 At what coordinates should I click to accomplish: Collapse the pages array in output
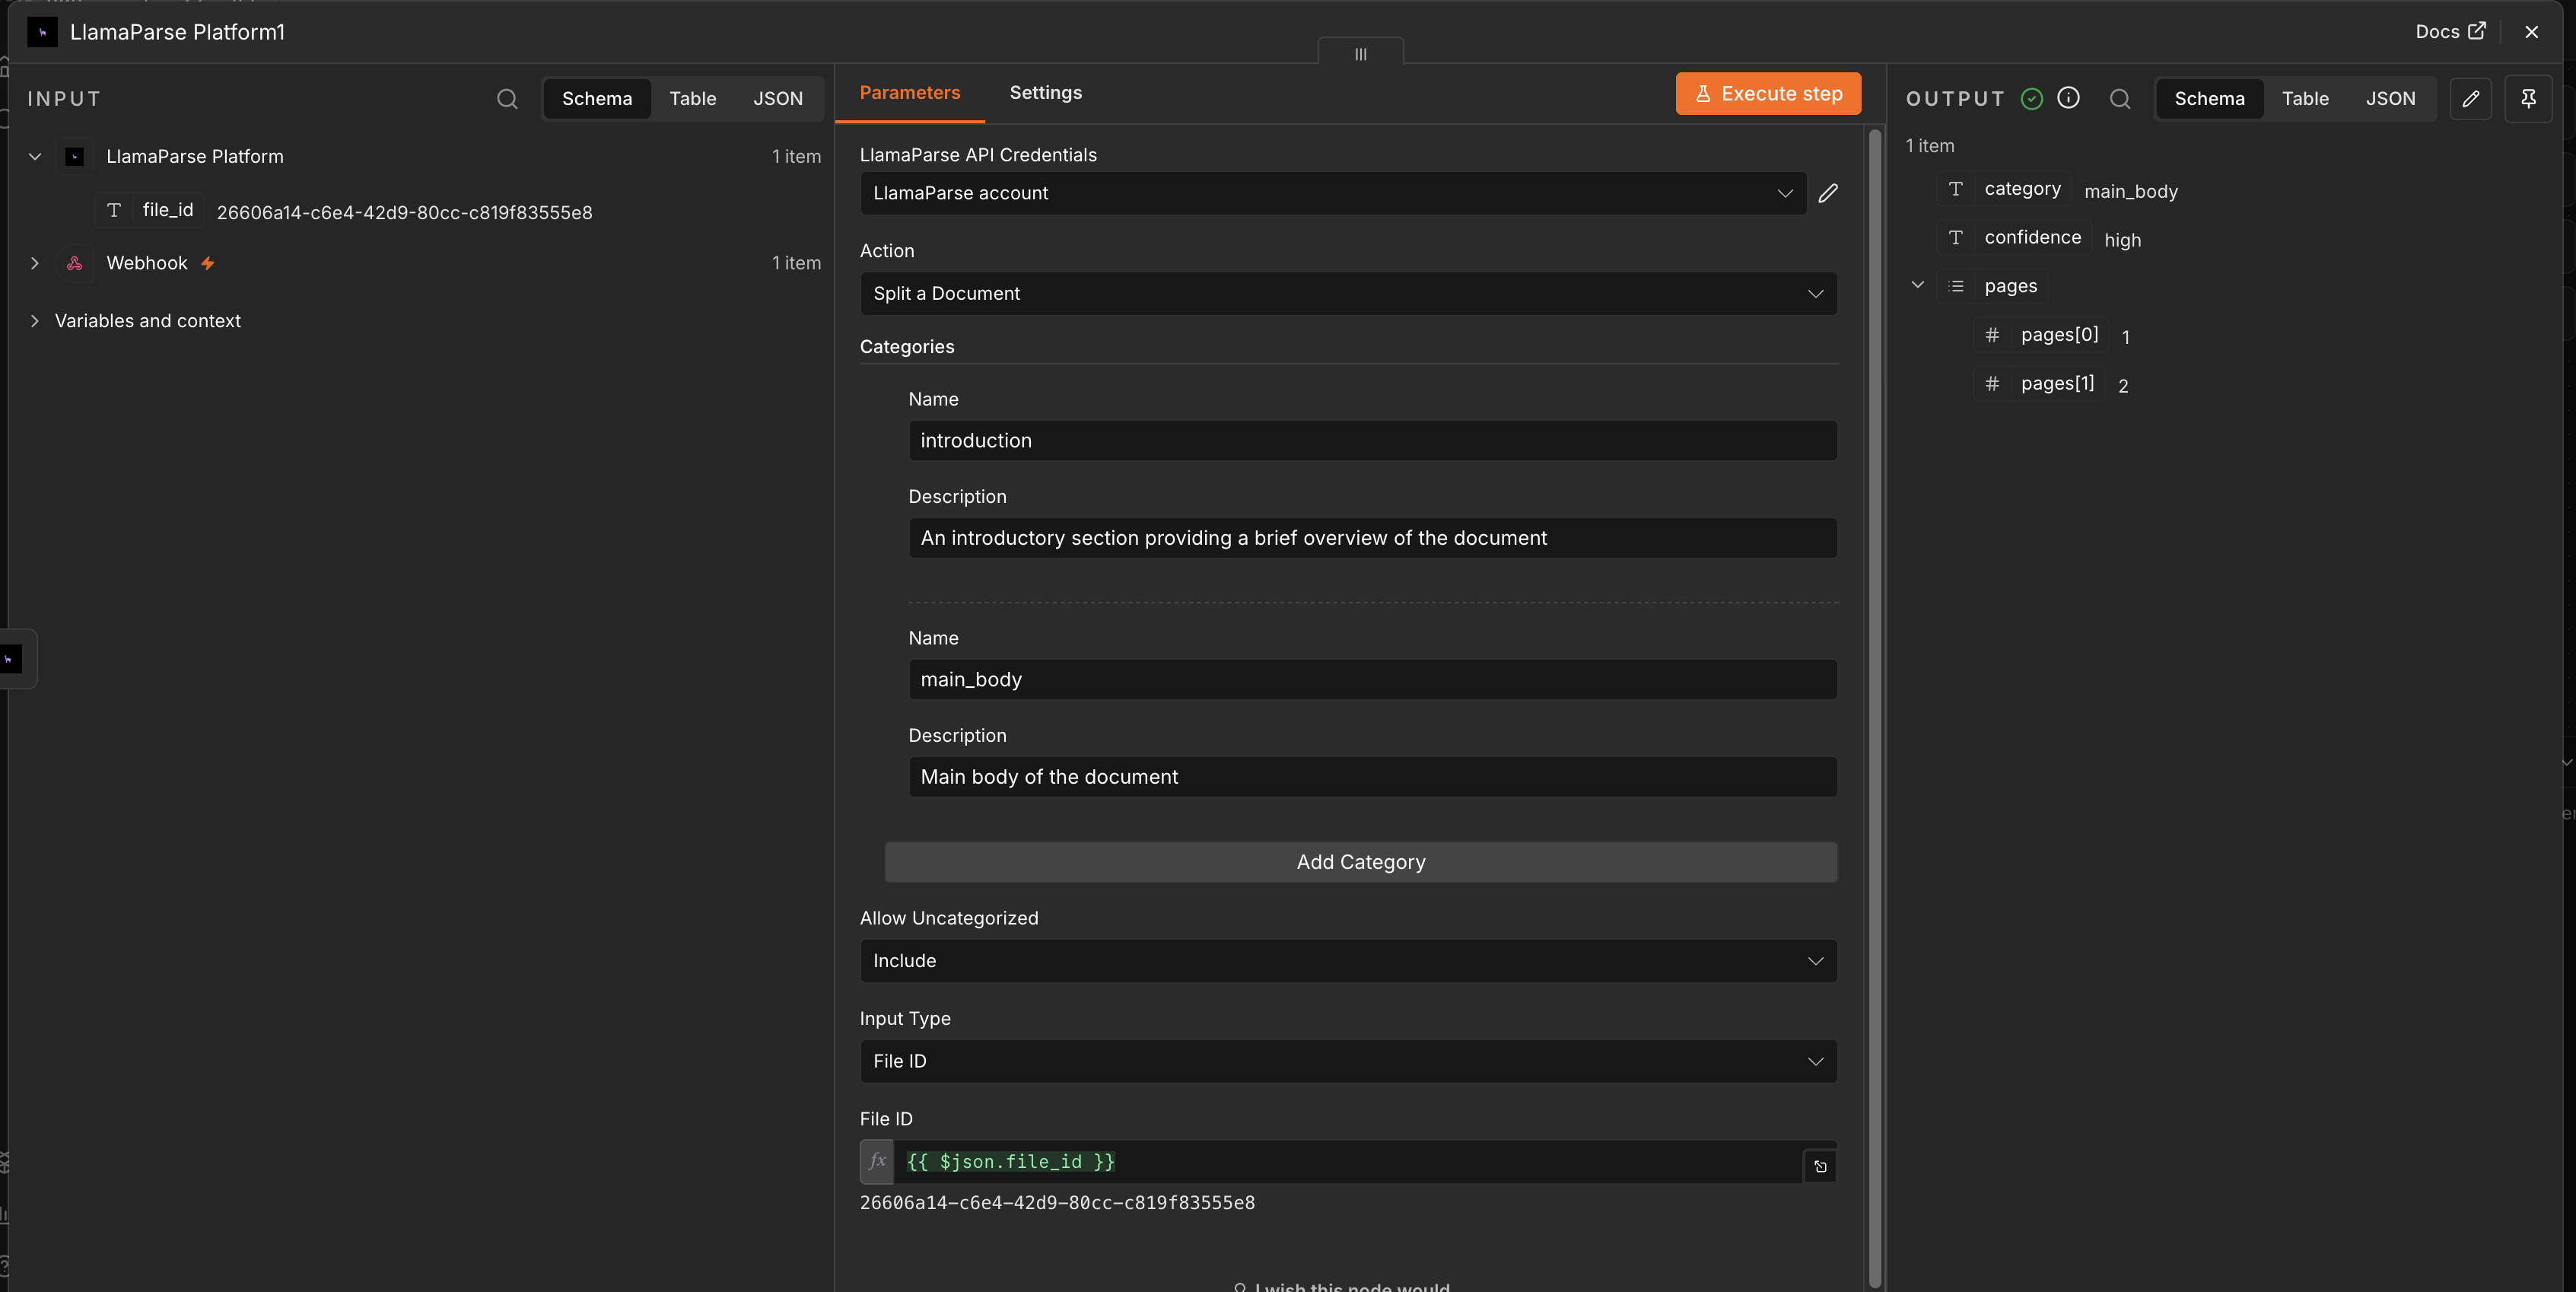pyautogui.click(x=1918, y=285)
